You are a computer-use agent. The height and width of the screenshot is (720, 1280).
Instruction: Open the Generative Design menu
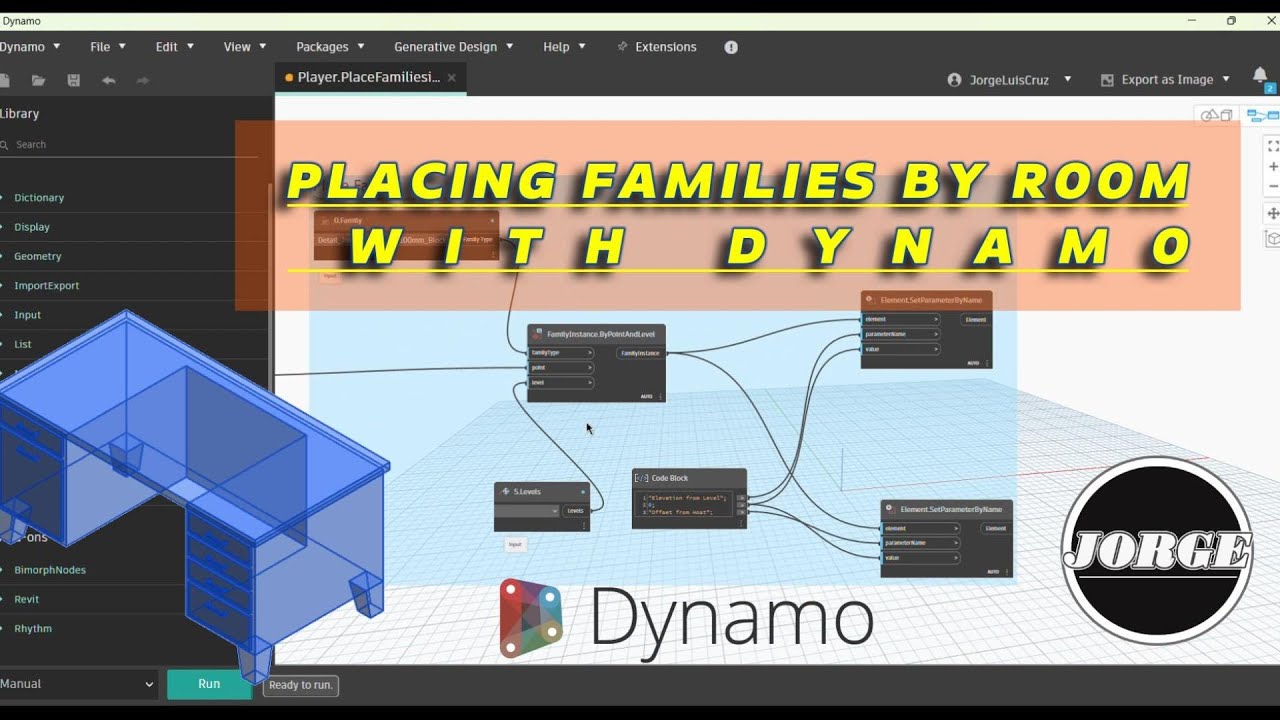point(453,47)
